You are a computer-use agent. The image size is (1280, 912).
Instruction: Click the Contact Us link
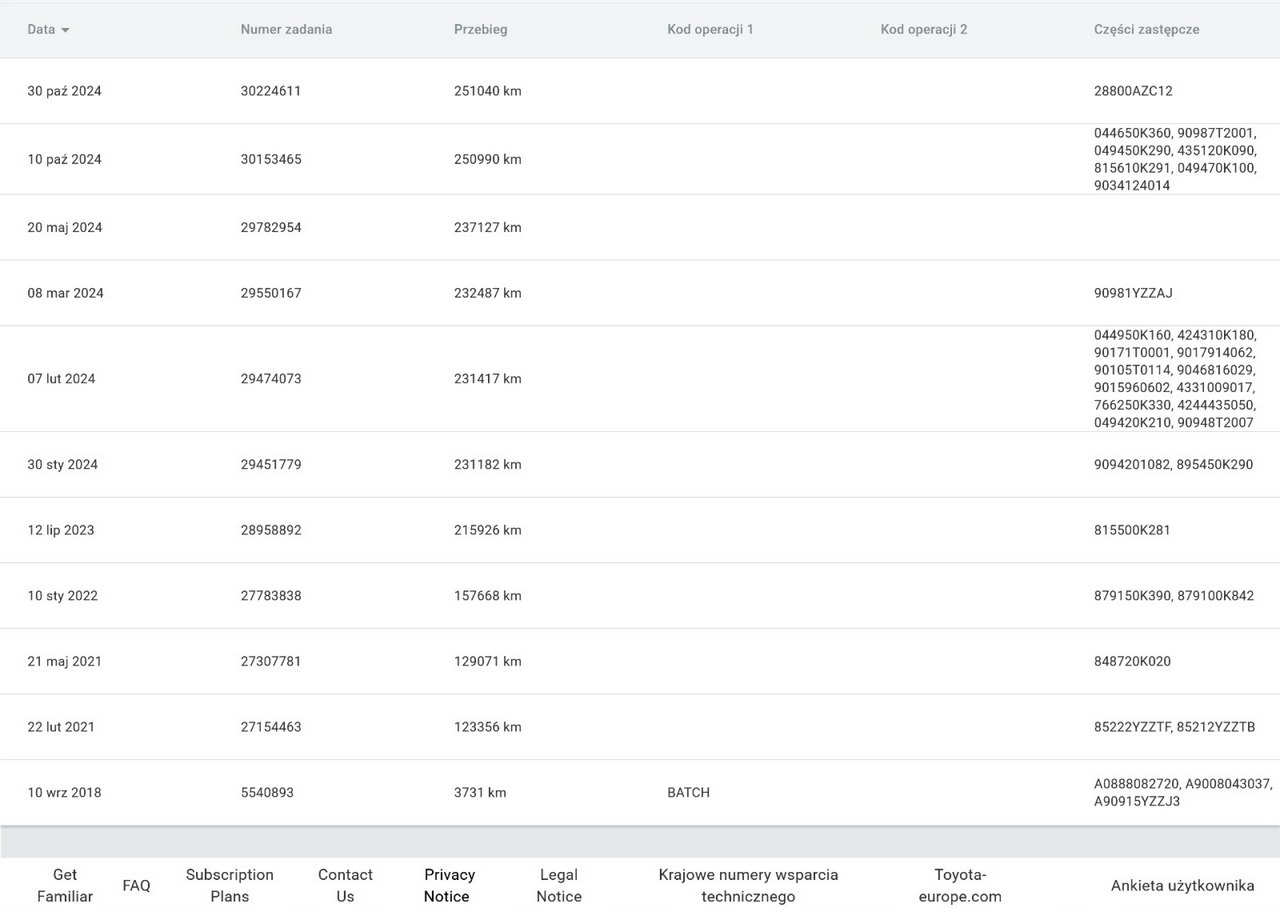[x=345, y=885]
